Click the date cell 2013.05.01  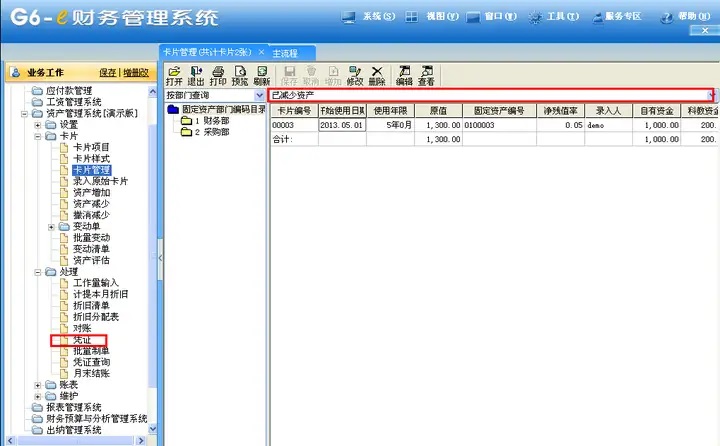(342, 125)
